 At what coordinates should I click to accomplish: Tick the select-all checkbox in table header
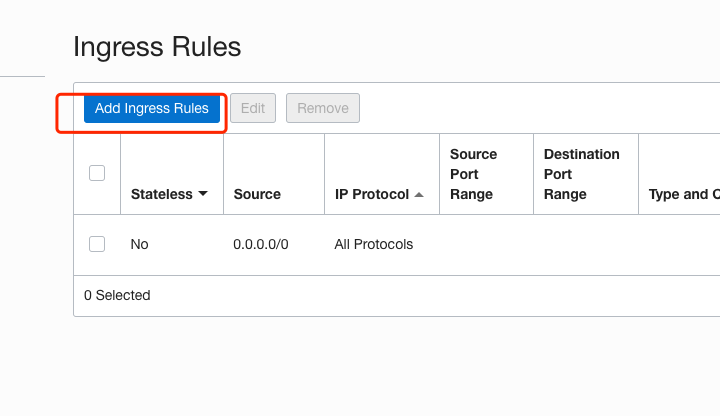[97, 173]
